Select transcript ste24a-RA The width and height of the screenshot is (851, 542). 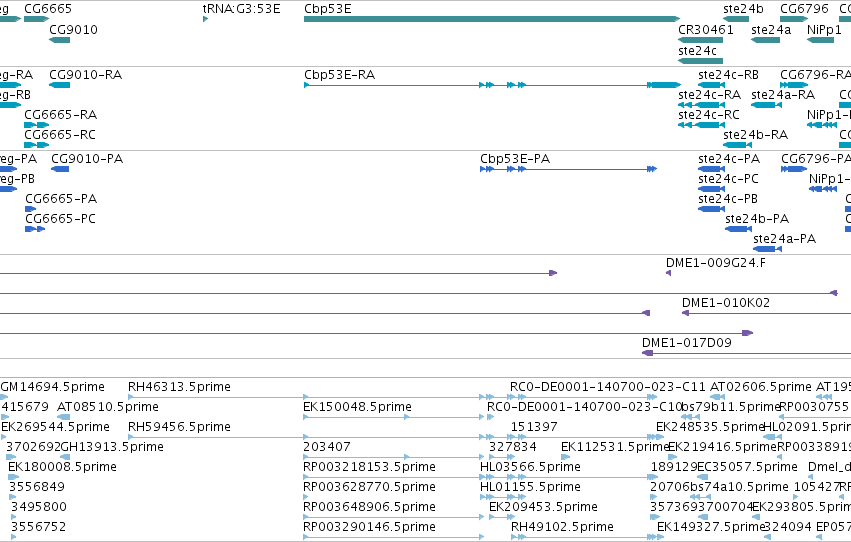(766, 105)
